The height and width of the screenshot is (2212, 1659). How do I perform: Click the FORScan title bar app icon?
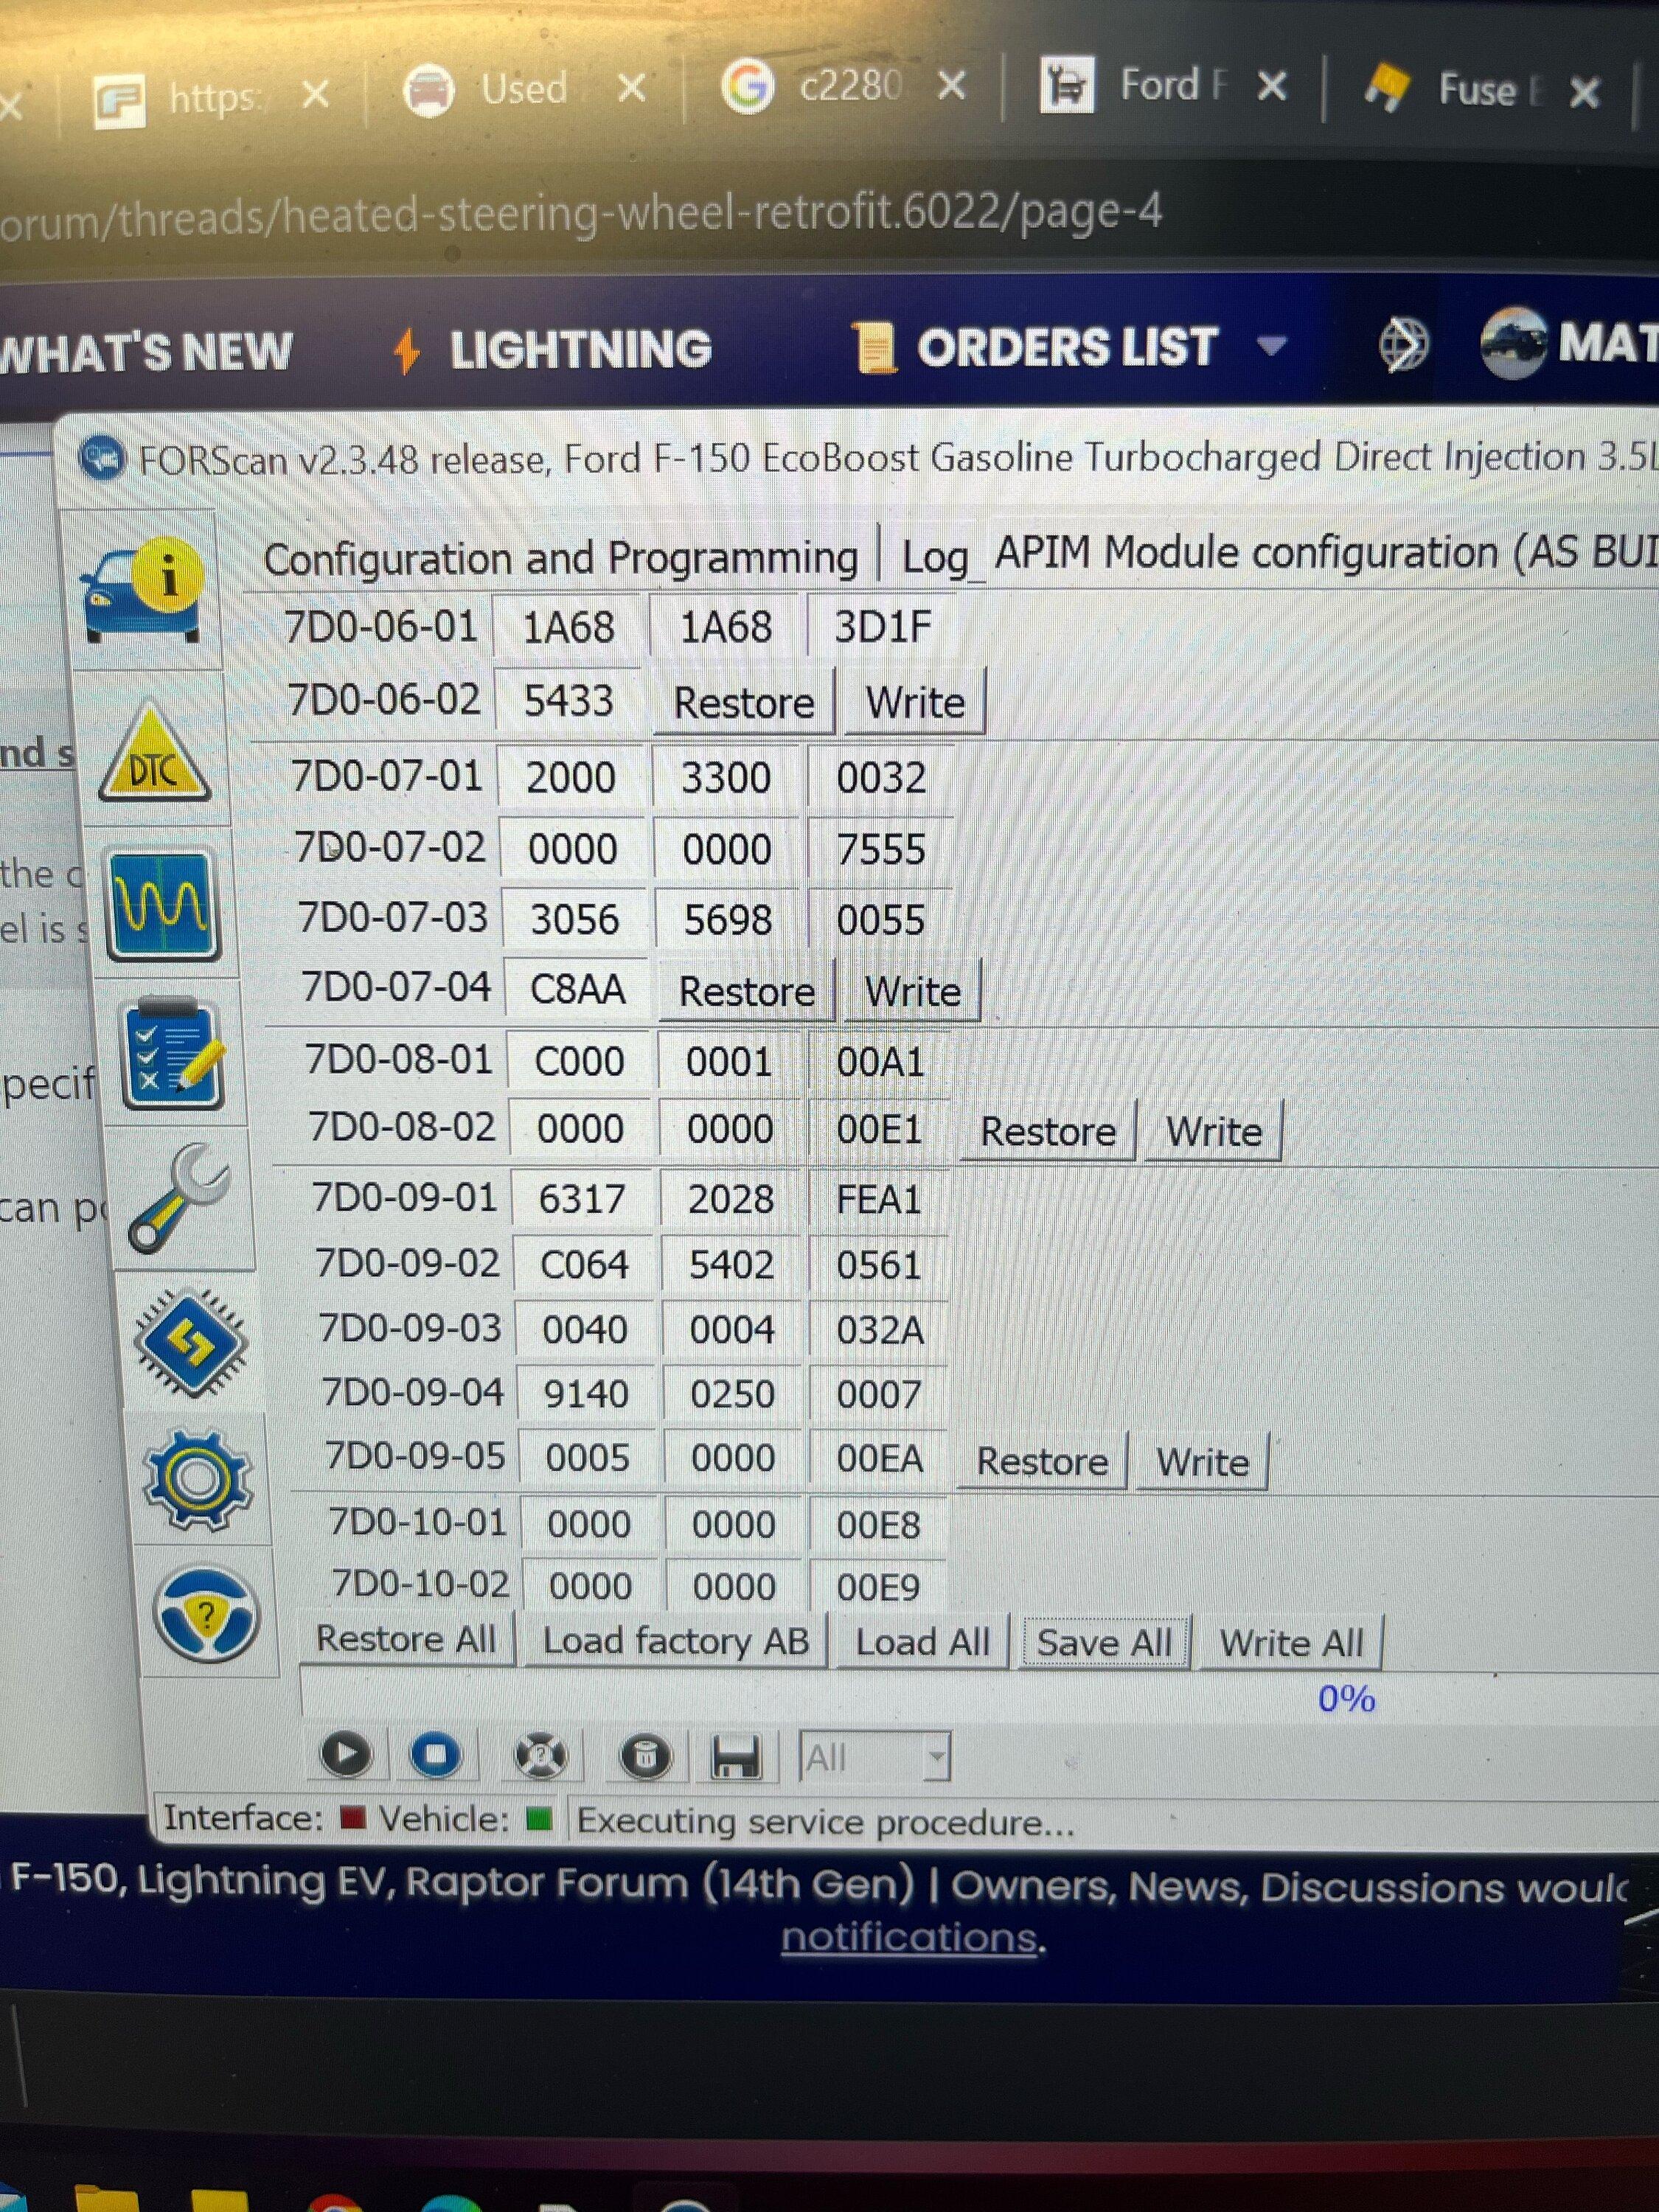pyautogui.click(x=102, y=459)
